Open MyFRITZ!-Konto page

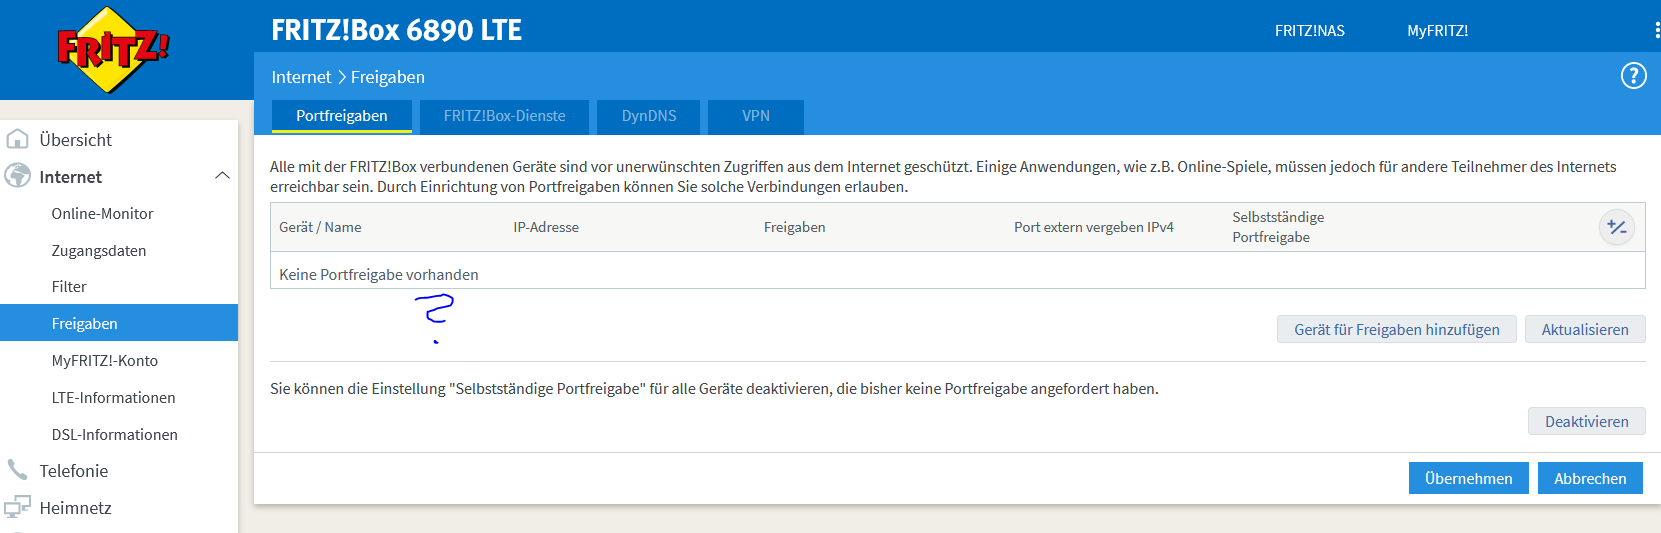click(x=105, y=360)
